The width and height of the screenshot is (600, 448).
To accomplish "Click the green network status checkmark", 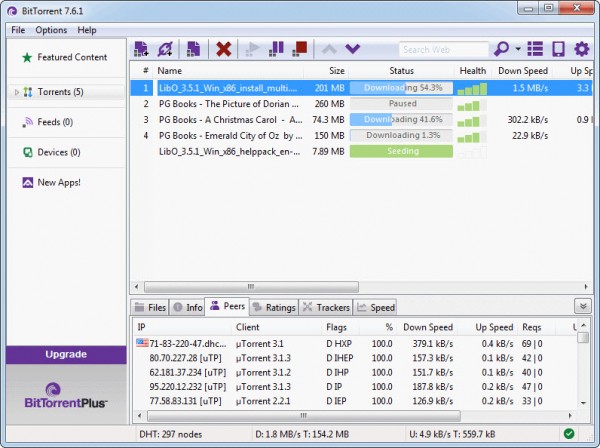I will click(569, 433).
